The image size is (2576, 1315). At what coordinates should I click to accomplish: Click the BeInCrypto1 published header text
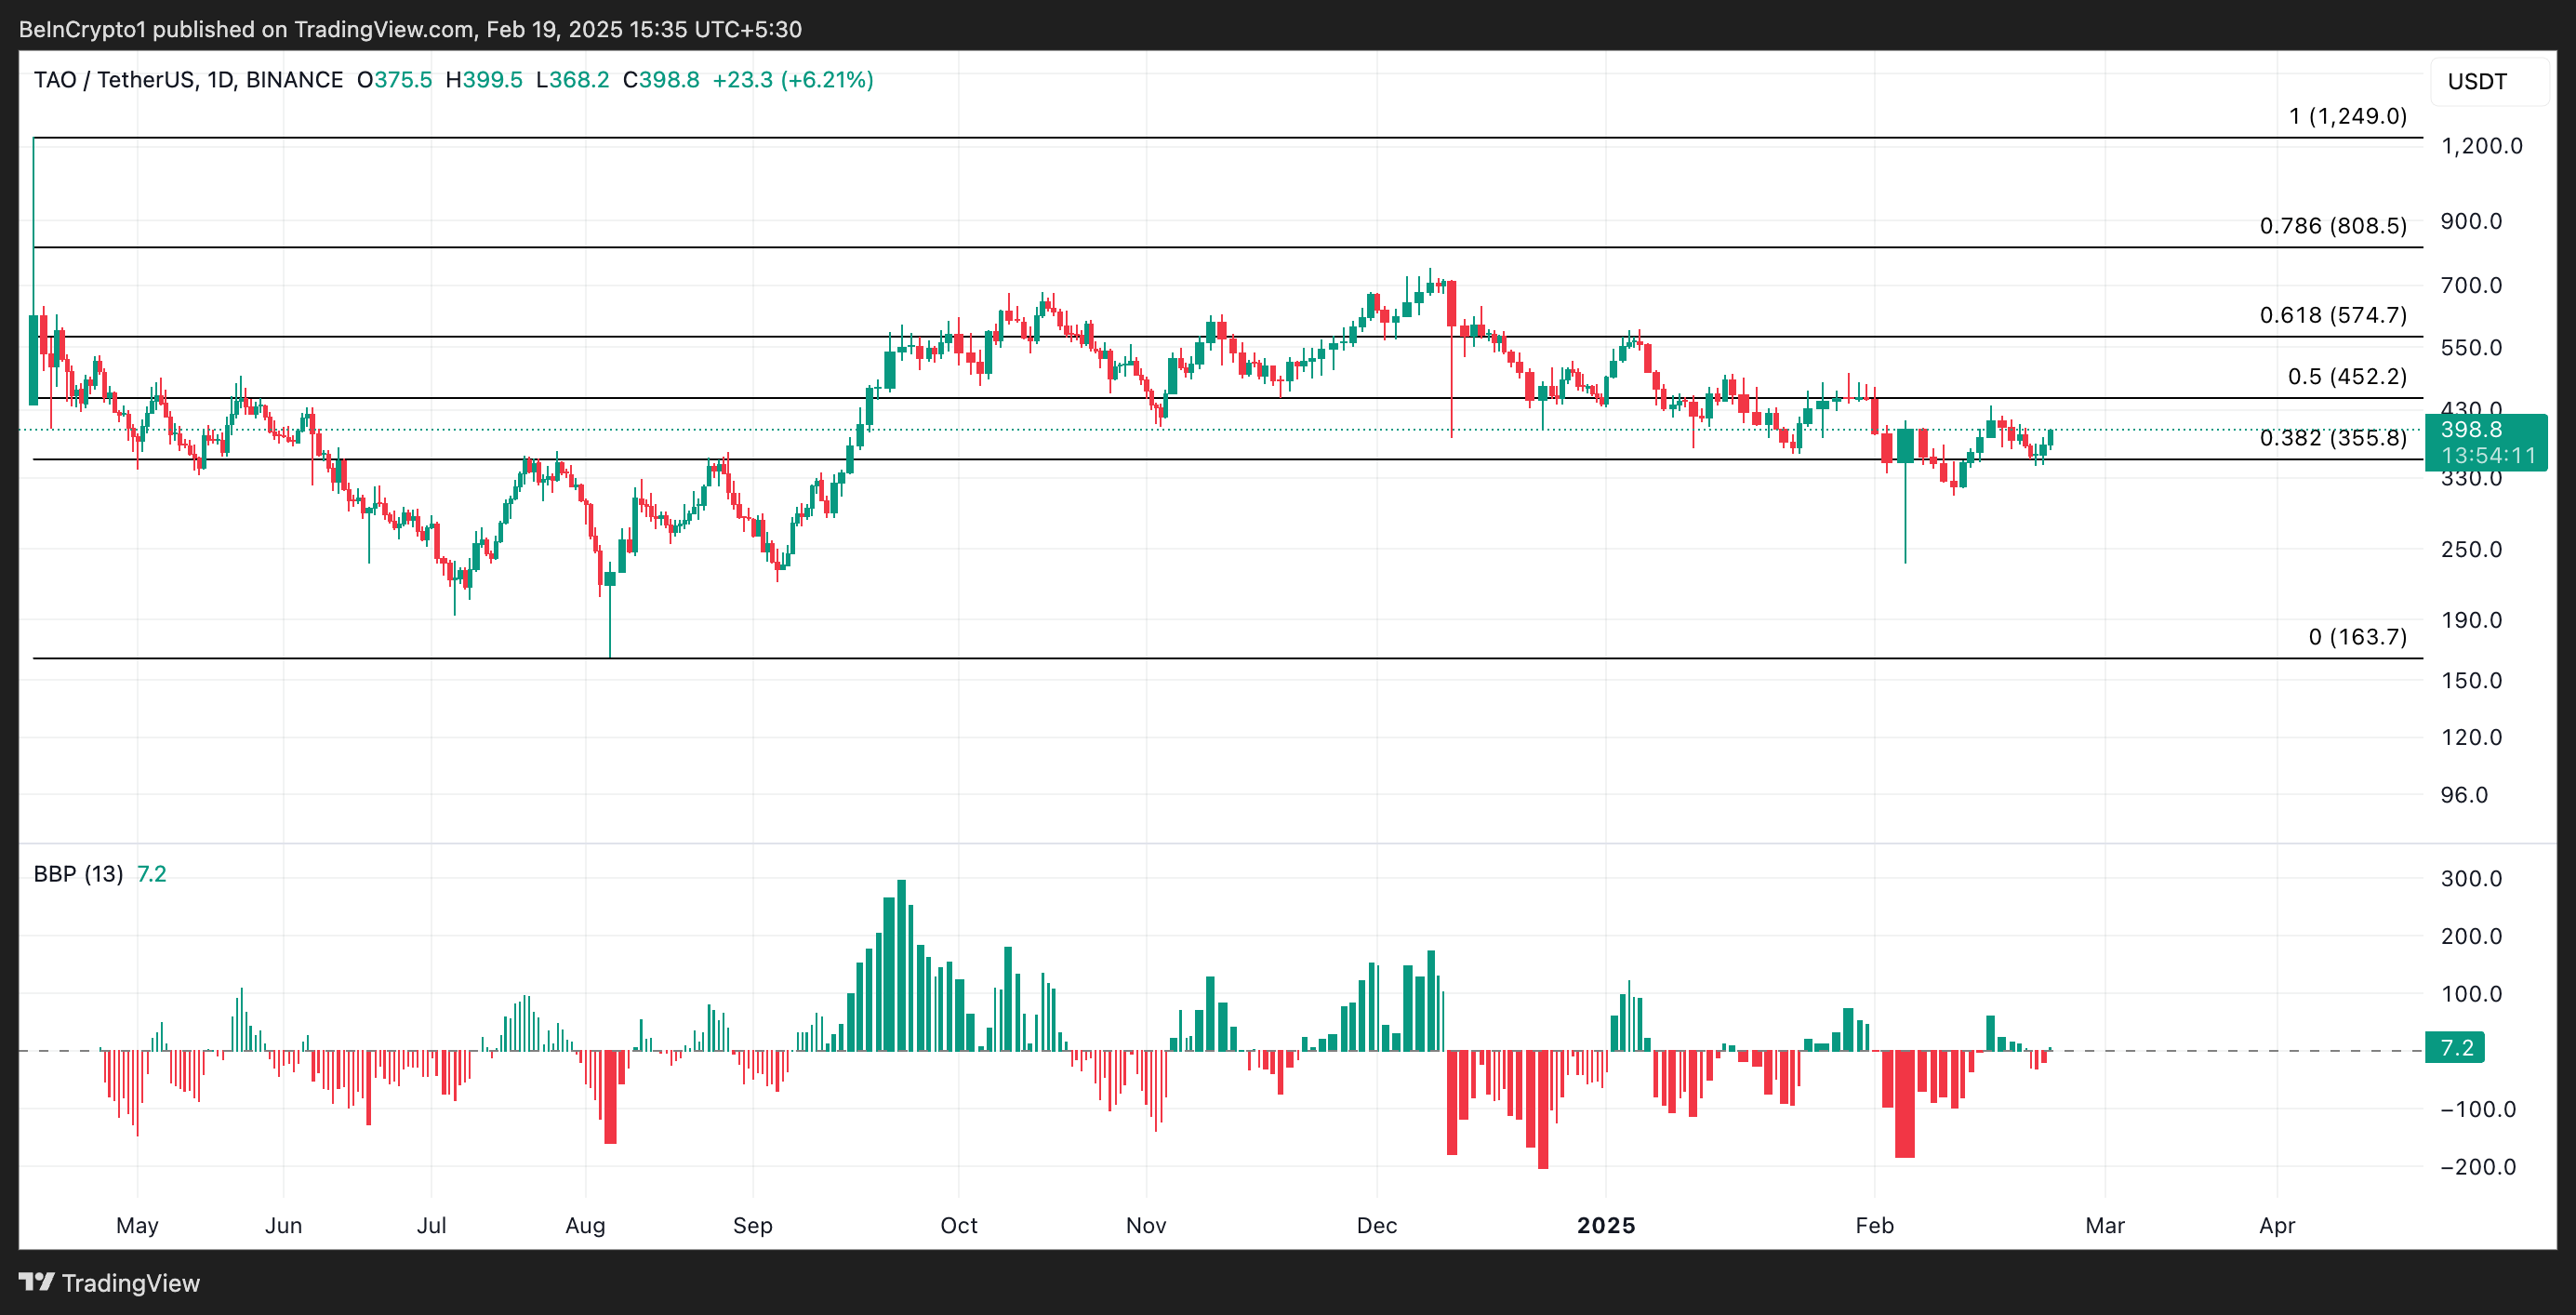click(x=410, y=29)
